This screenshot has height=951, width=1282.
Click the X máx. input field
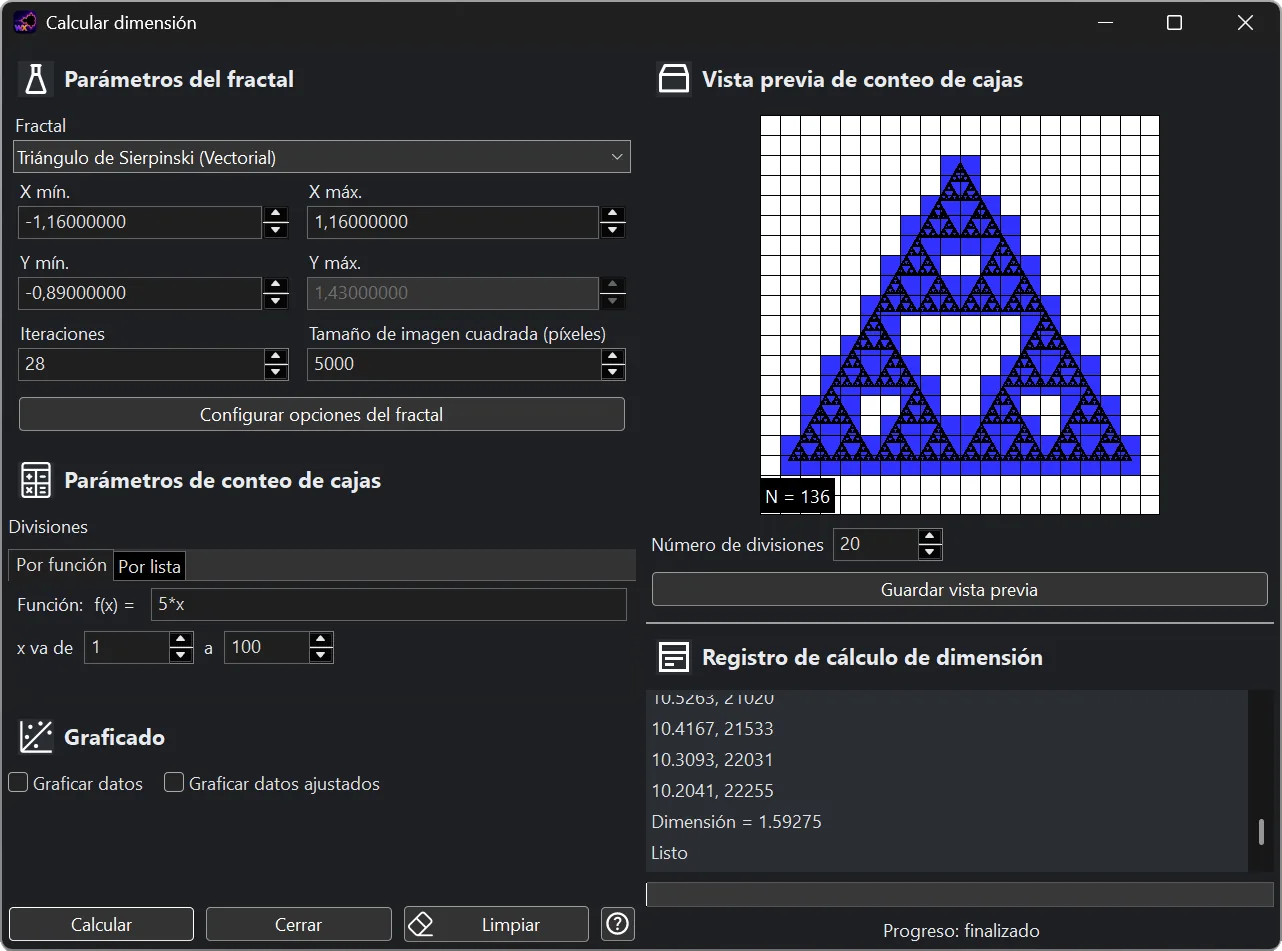pos(452,222)
